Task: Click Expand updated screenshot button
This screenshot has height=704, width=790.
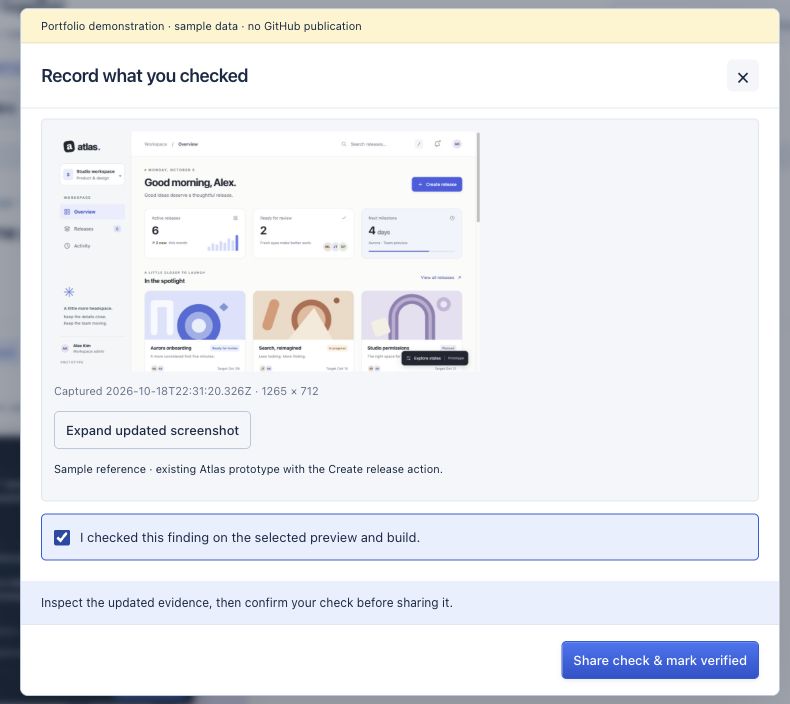Action: pyautogui.click(x=152, y=430)
